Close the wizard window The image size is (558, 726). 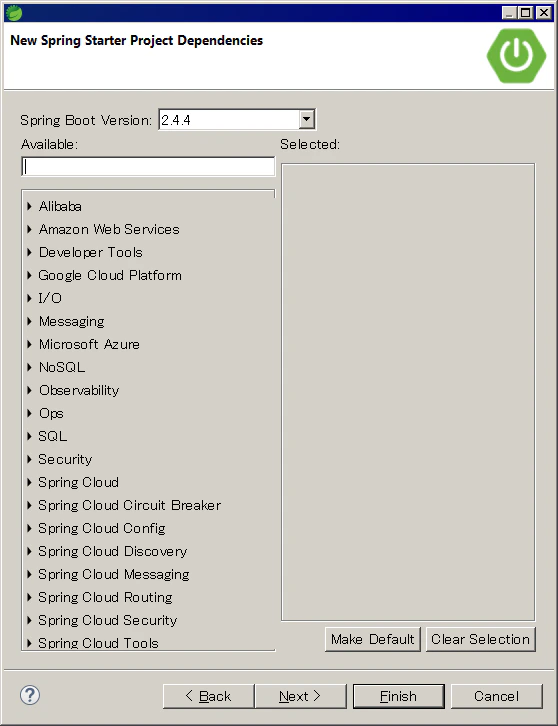pyautogui.click(x=544, y=13)
